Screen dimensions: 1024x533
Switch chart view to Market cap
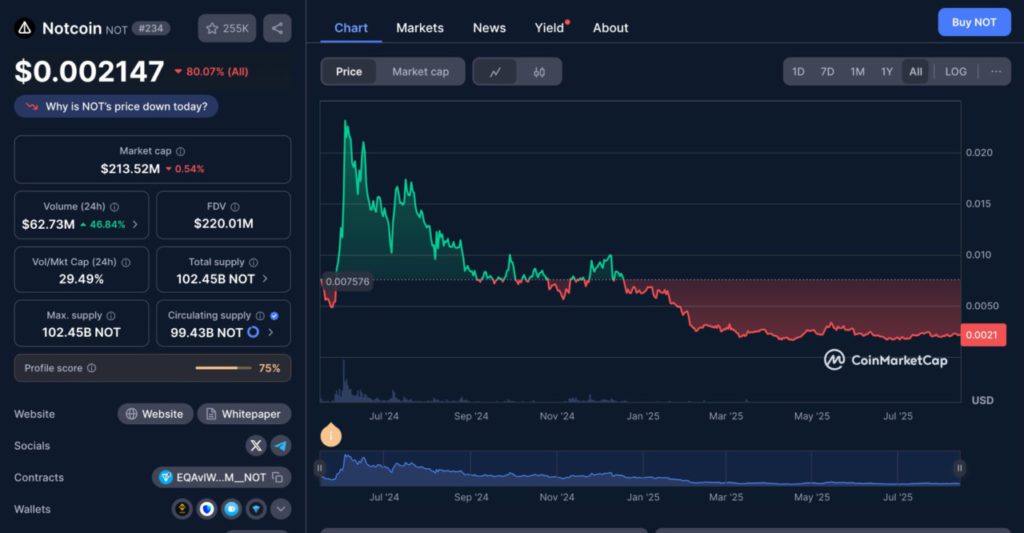(420, 72)
